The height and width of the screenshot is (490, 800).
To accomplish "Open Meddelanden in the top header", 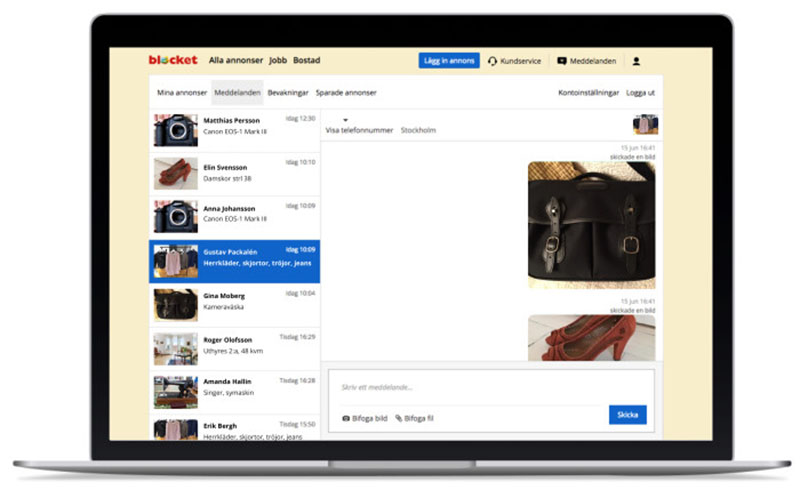I will (593, 61).
